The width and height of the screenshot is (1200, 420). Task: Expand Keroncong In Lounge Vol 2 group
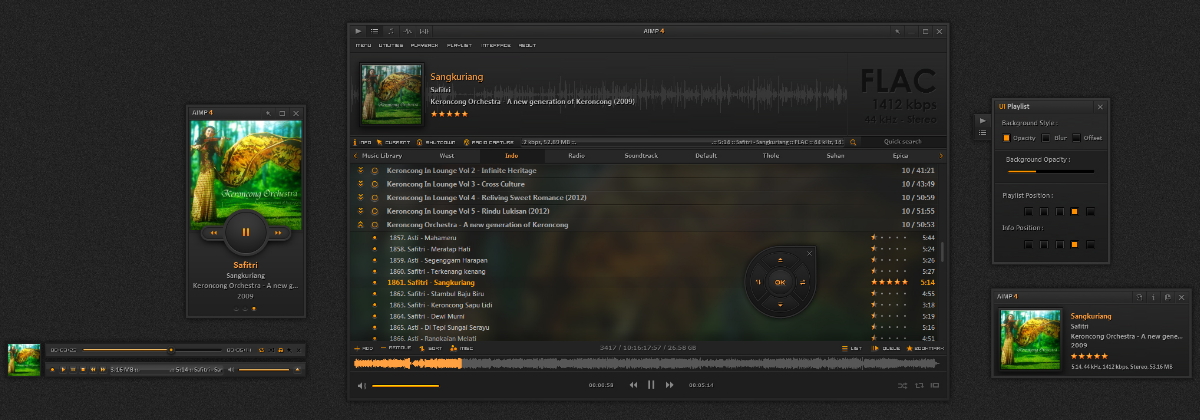360,171
